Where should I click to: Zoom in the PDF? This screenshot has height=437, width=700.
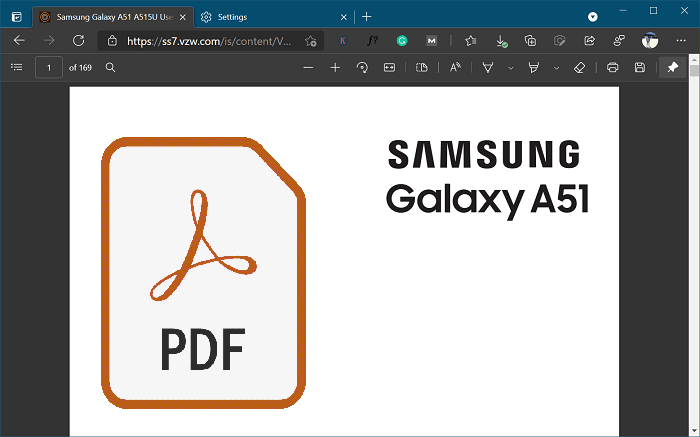pos(335,68)
